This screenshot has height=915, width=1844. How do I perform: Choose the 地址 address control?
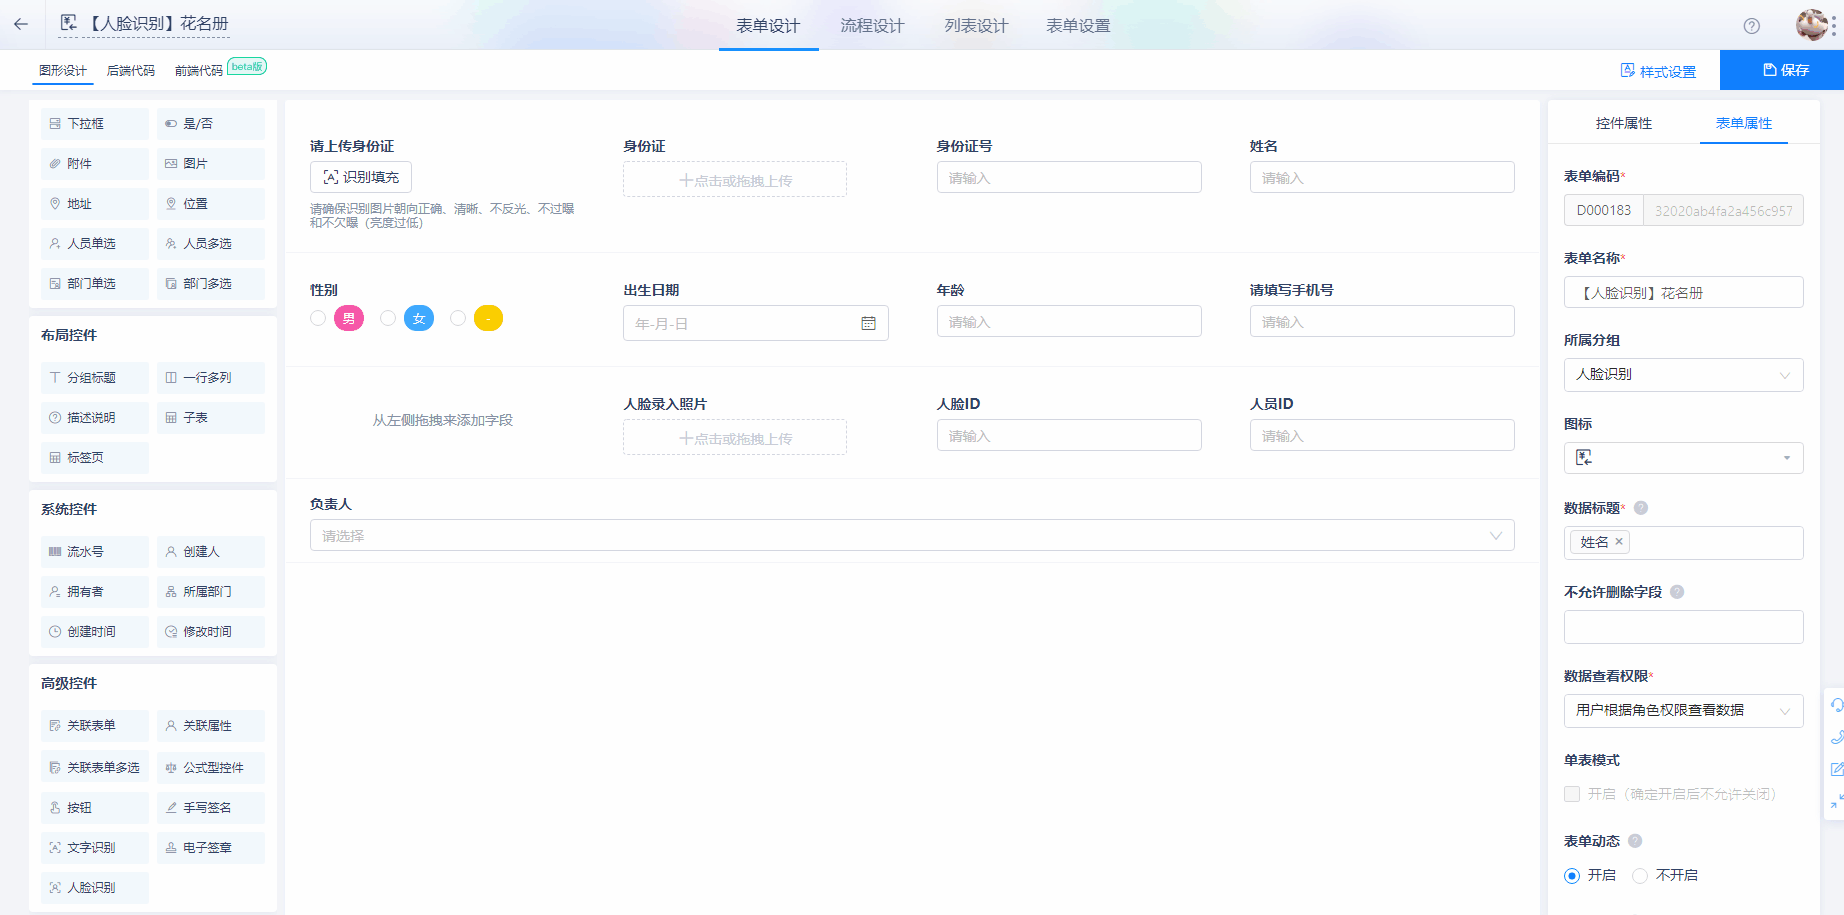point(95,204)
